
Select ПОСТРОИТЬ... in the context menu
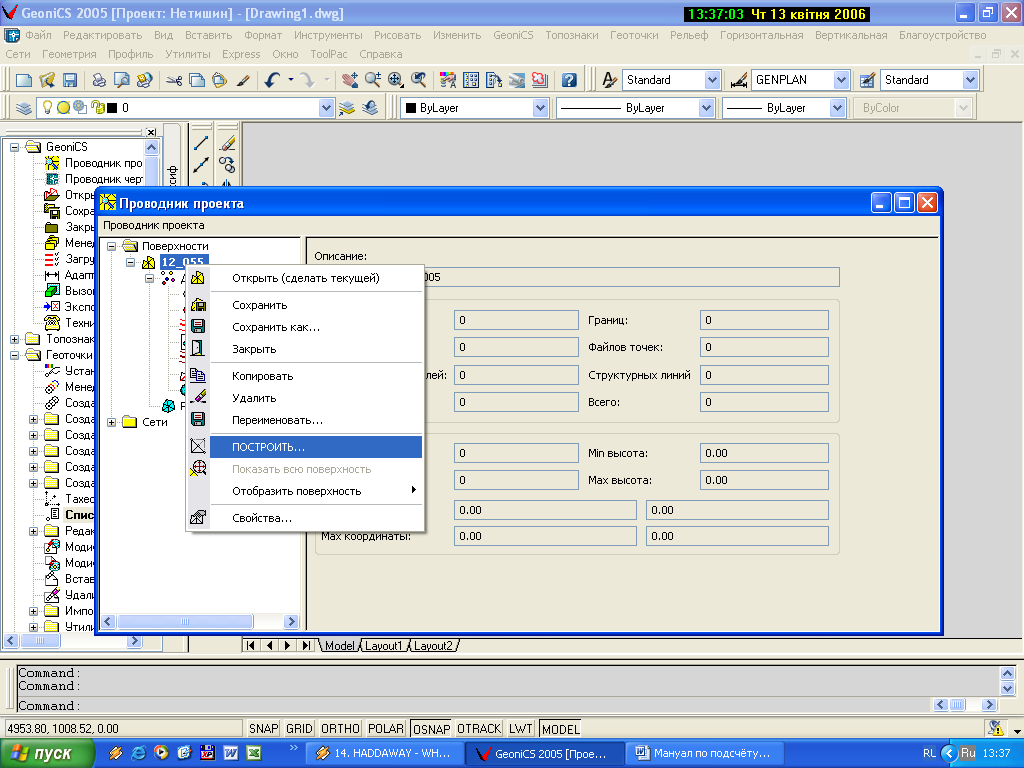[x=268, y=447]
